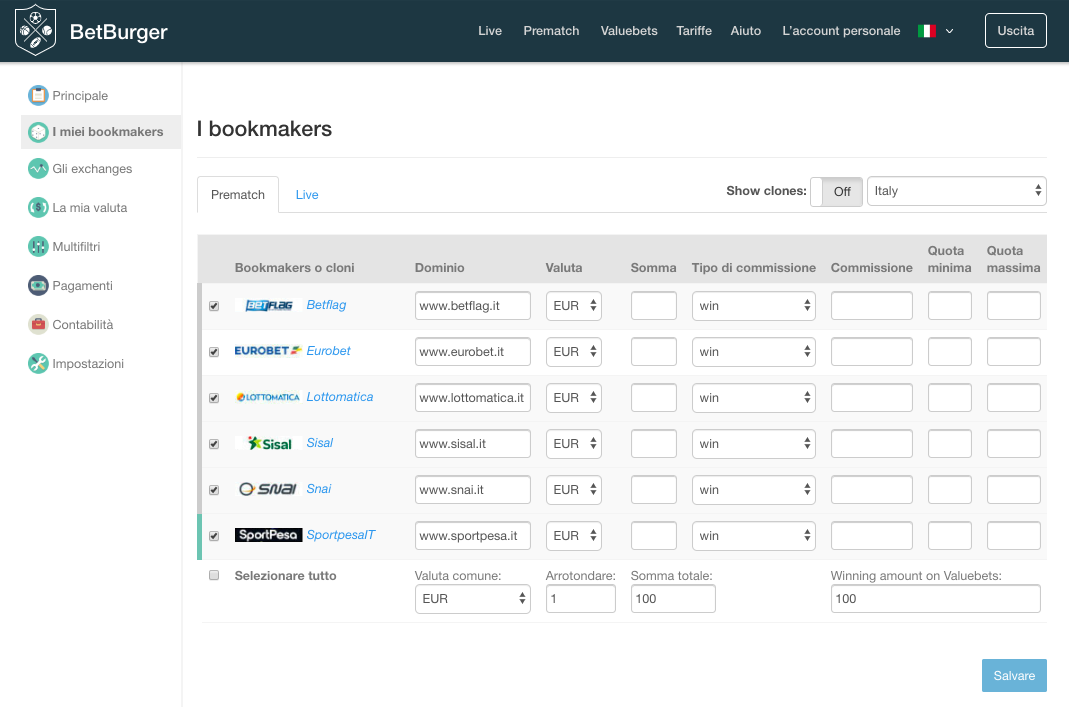Open the Lottomatica bookmaker link
This screenshot has height=707, width=1069.
click(x=340, y=397)
